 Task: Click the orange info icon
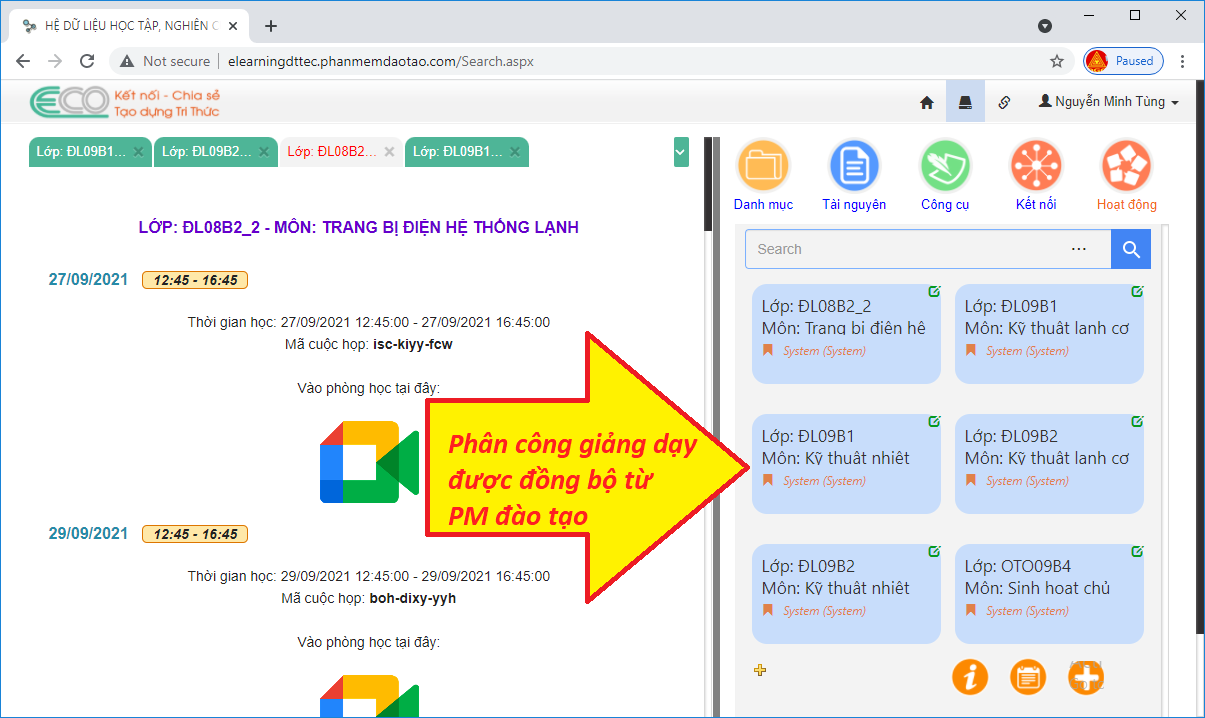(x=969, y=677)
